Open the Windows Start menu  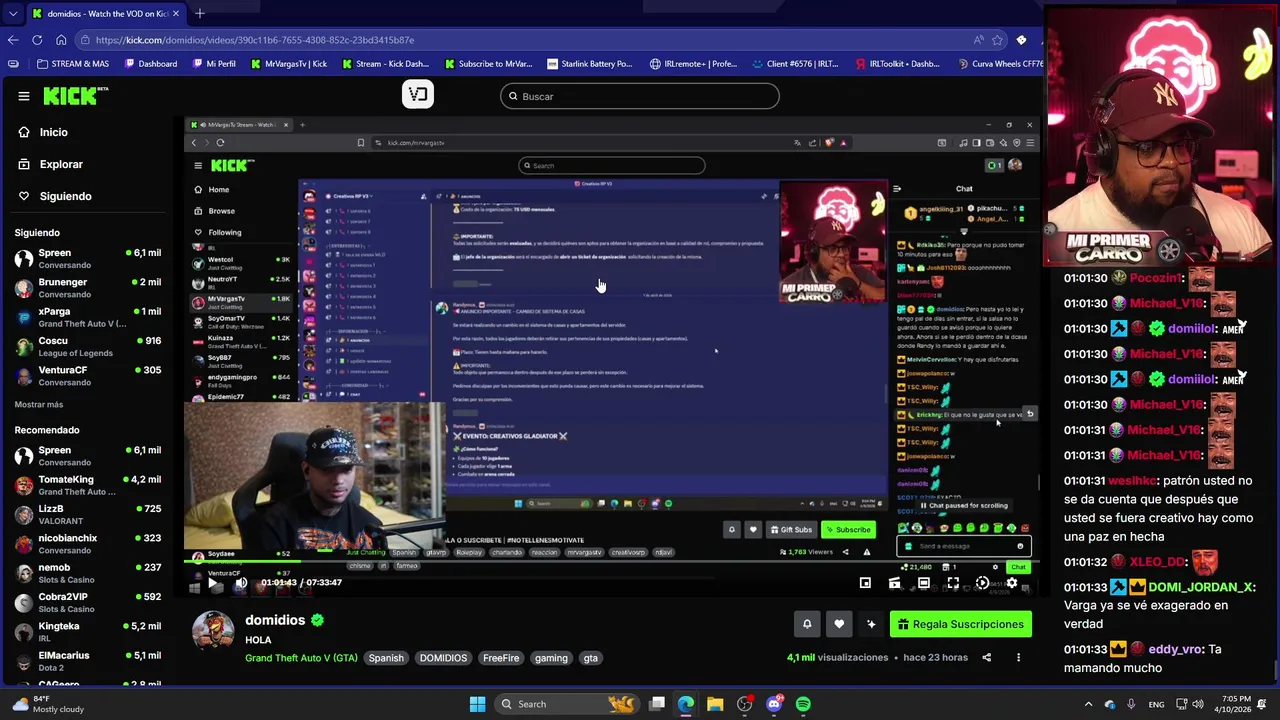click(x=477, y=704)
